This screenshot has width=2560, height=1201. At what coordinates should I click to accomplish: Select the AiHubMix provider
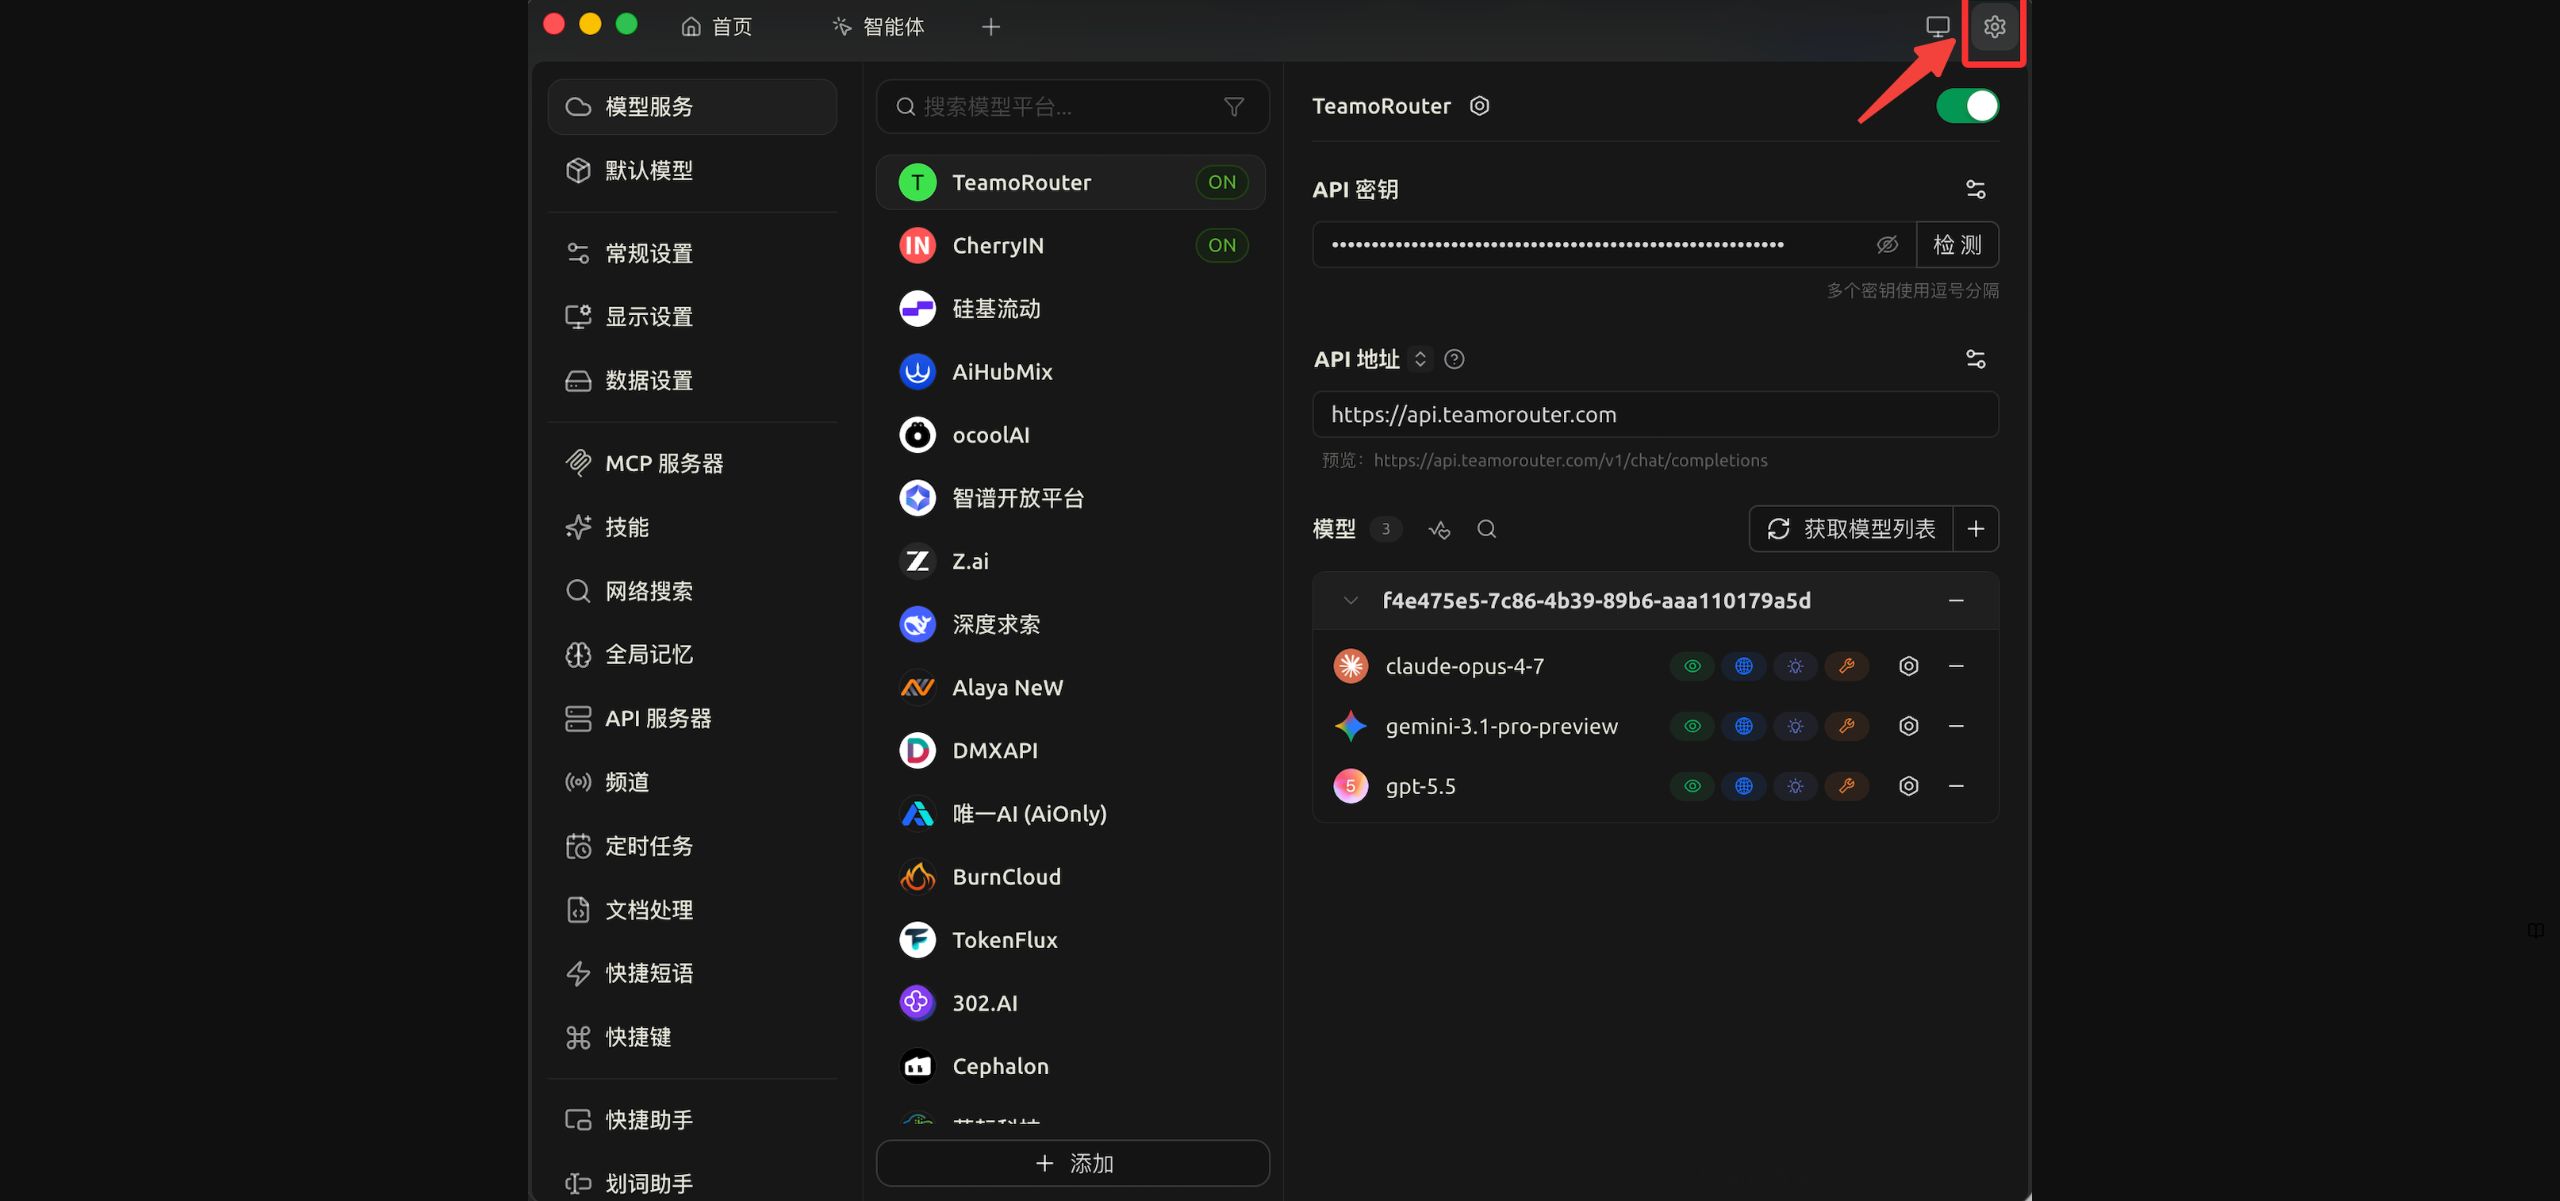1071,372
